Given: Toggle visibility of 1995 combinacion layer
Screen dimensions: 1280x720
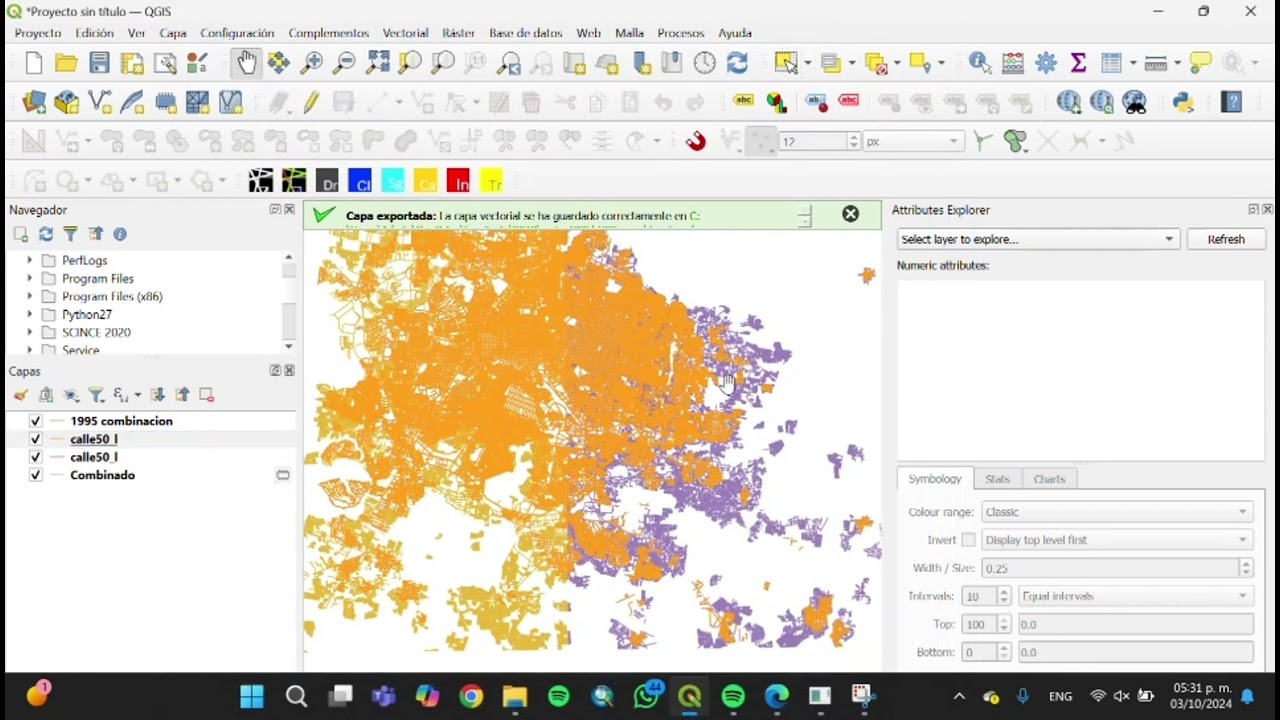Looking at the screenshot, I should point(36,421).
